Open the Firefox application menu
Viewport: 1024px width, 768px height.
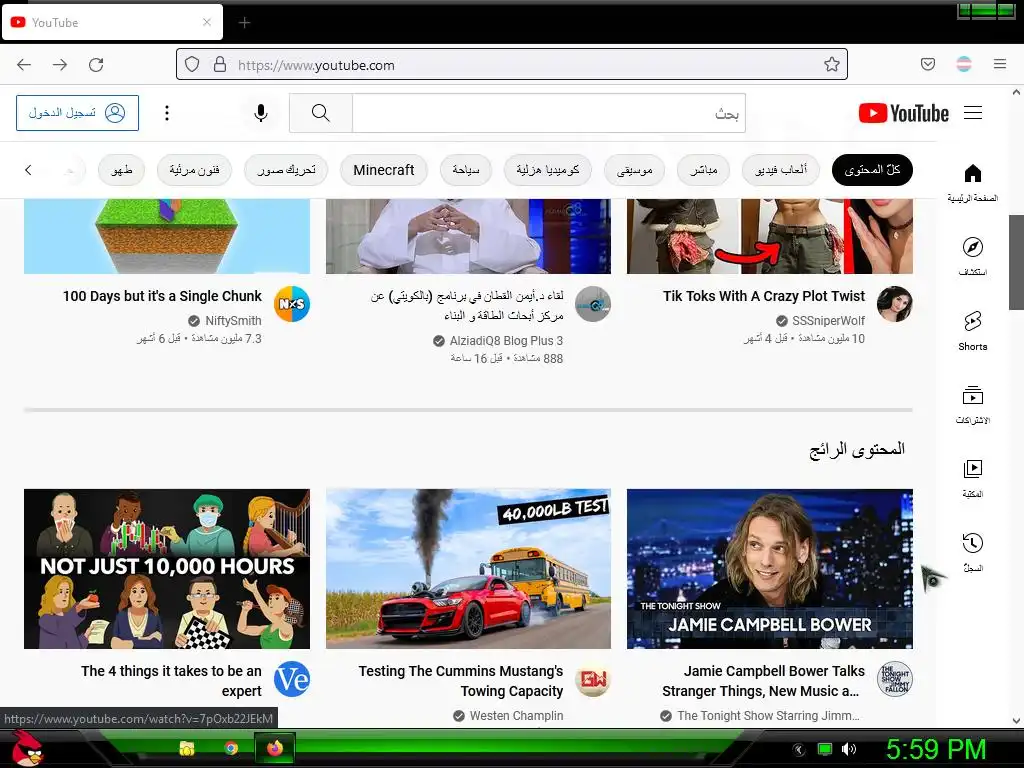click(x=1000, y=64)
